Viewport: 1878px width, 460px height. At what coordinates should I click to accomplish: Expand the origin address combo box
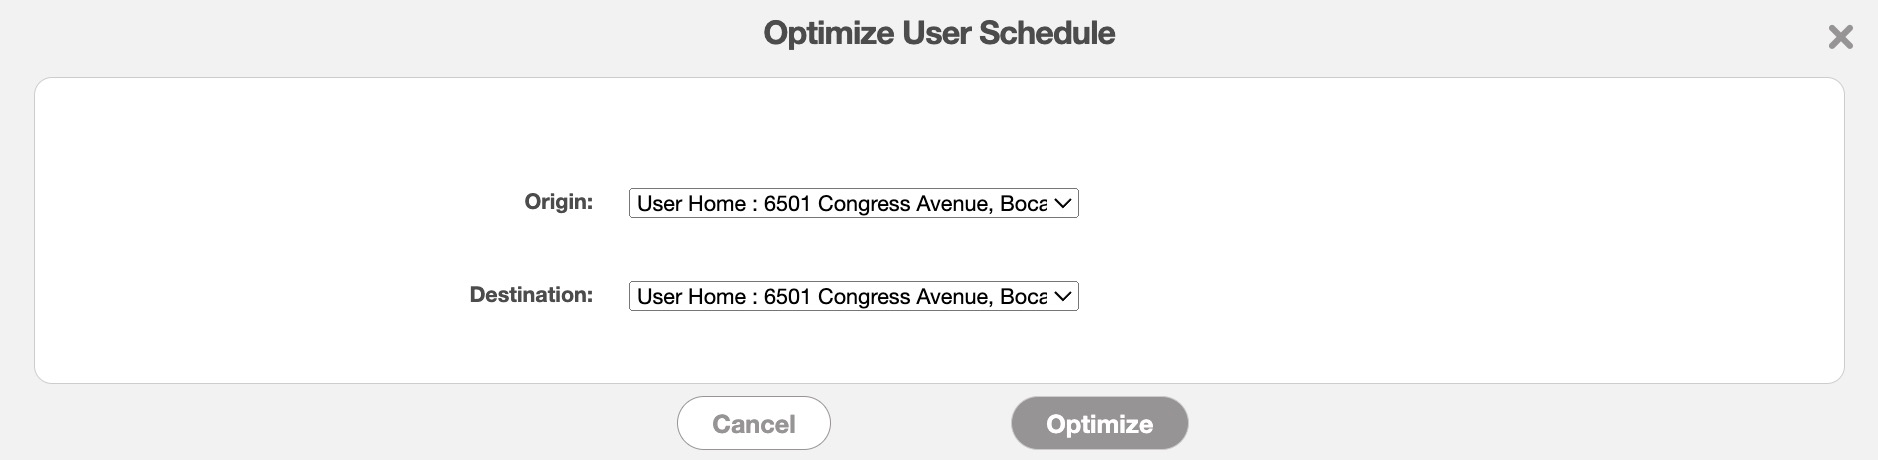pos(853,203)
